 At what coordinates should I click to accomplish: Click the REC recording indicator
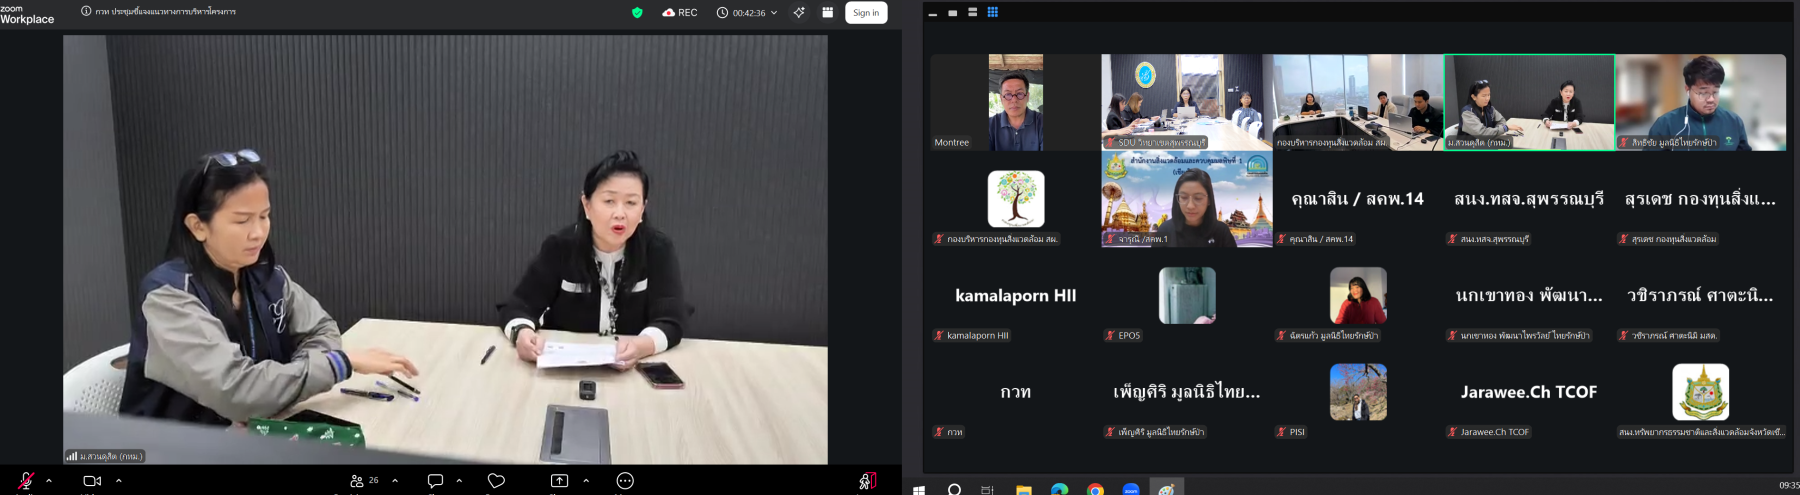pos(680,13)
